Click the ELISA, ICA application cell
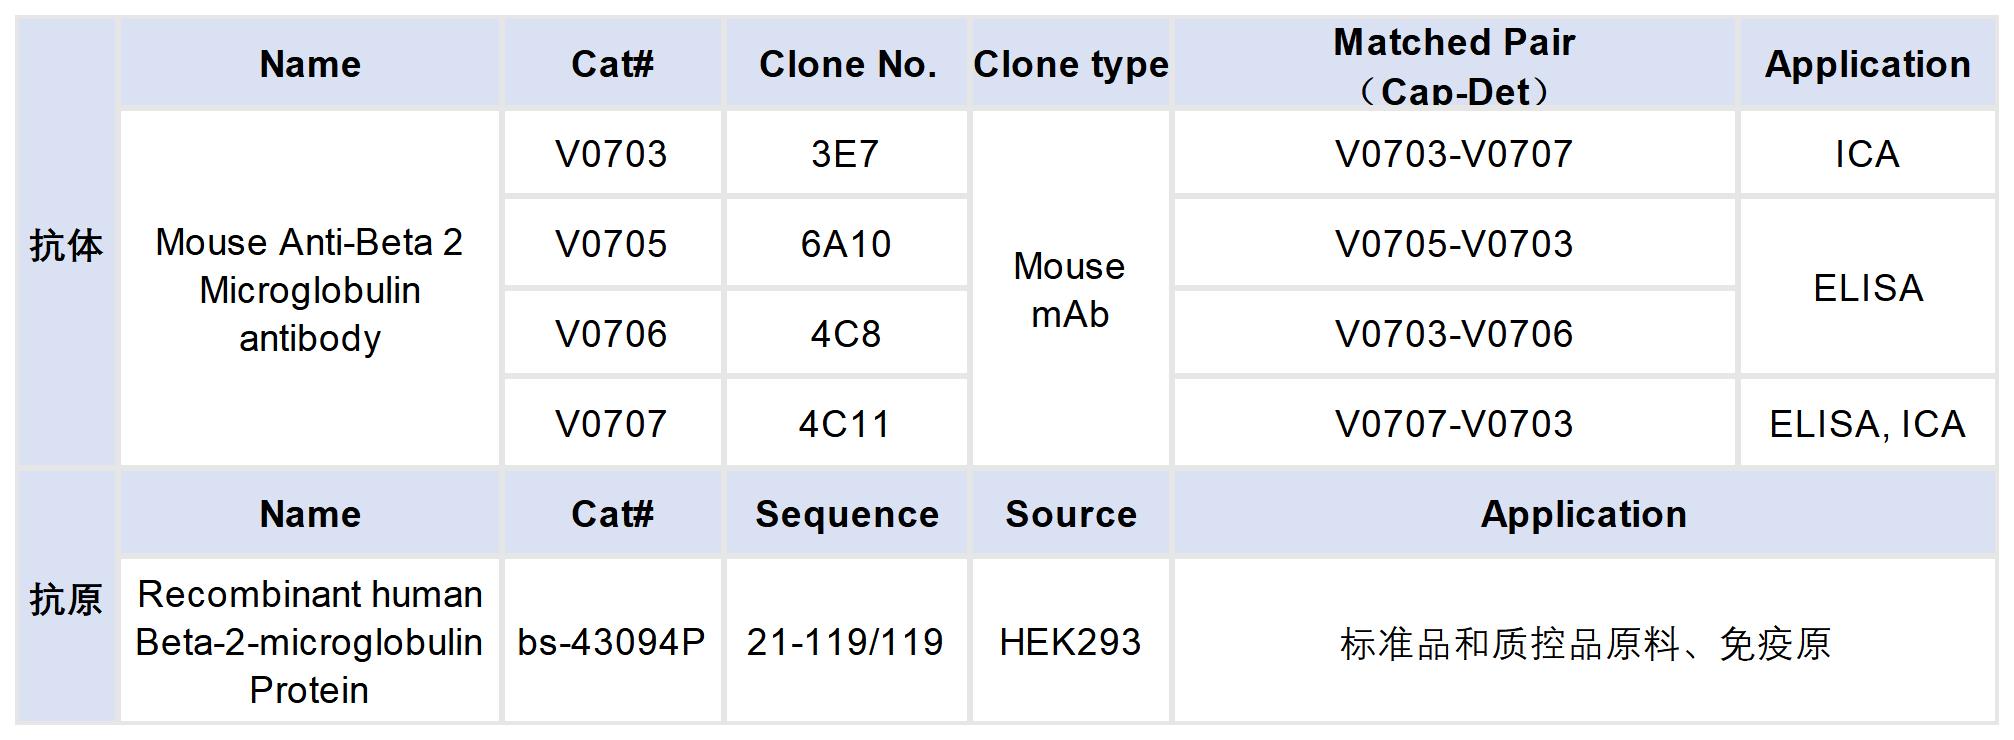 pyautogui.click(x=1866, y=424)
